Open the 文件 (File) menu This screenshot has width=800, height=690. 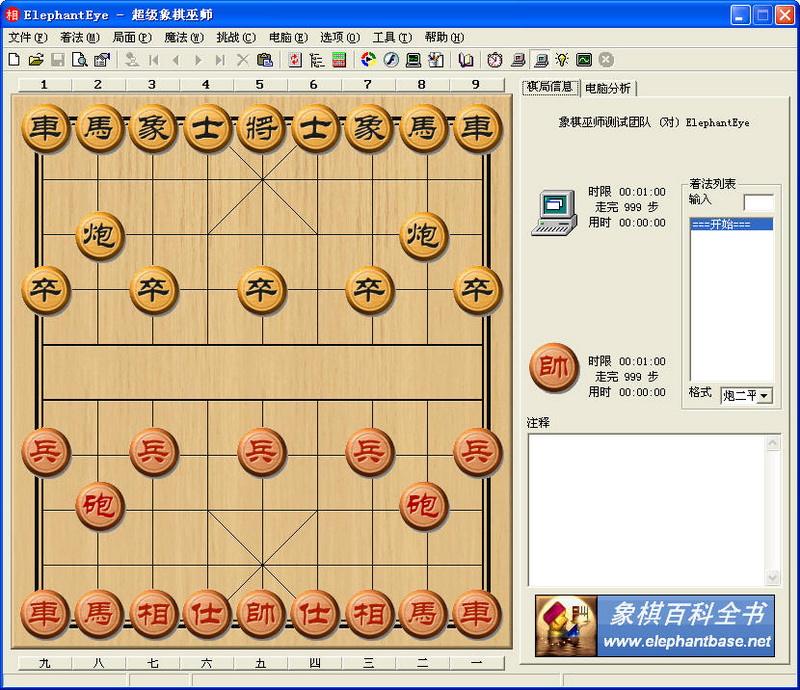point(20,37)
